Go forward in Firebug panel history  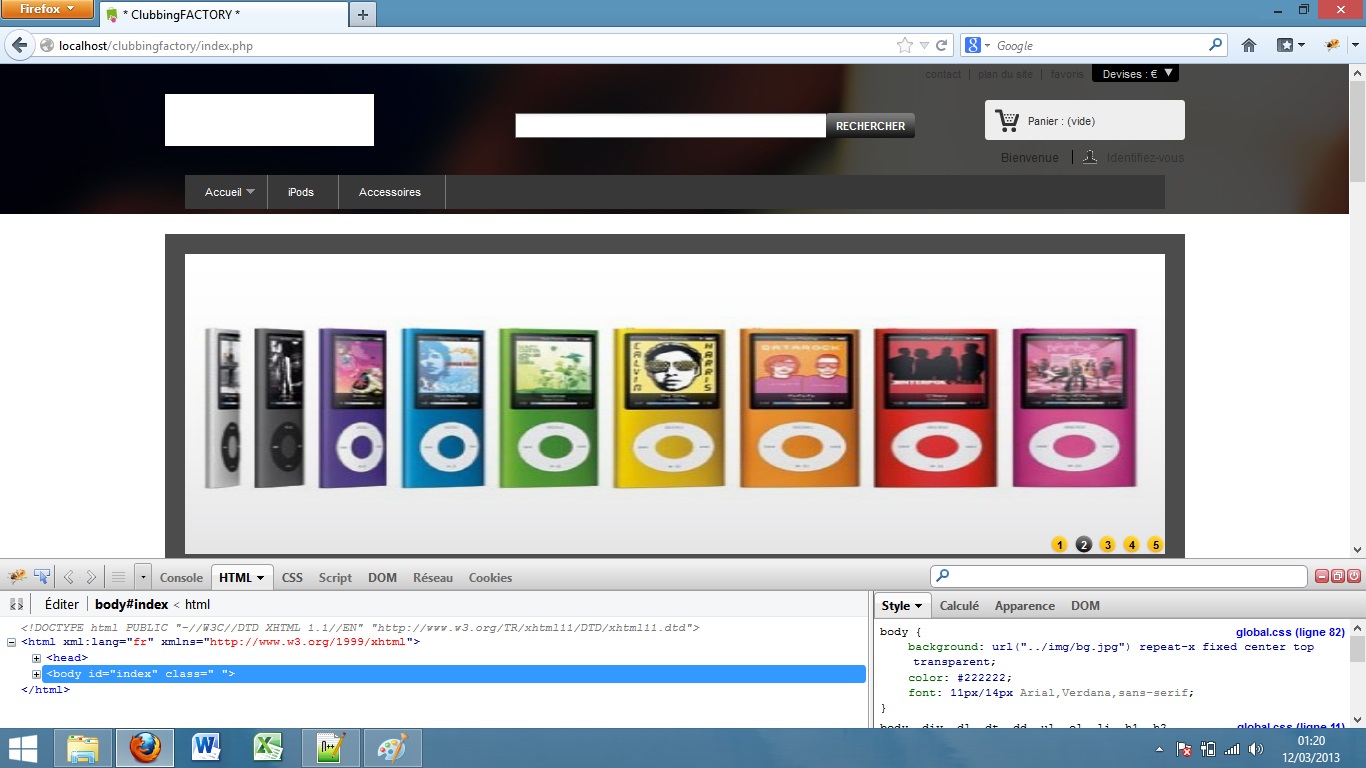coord(91,577)
